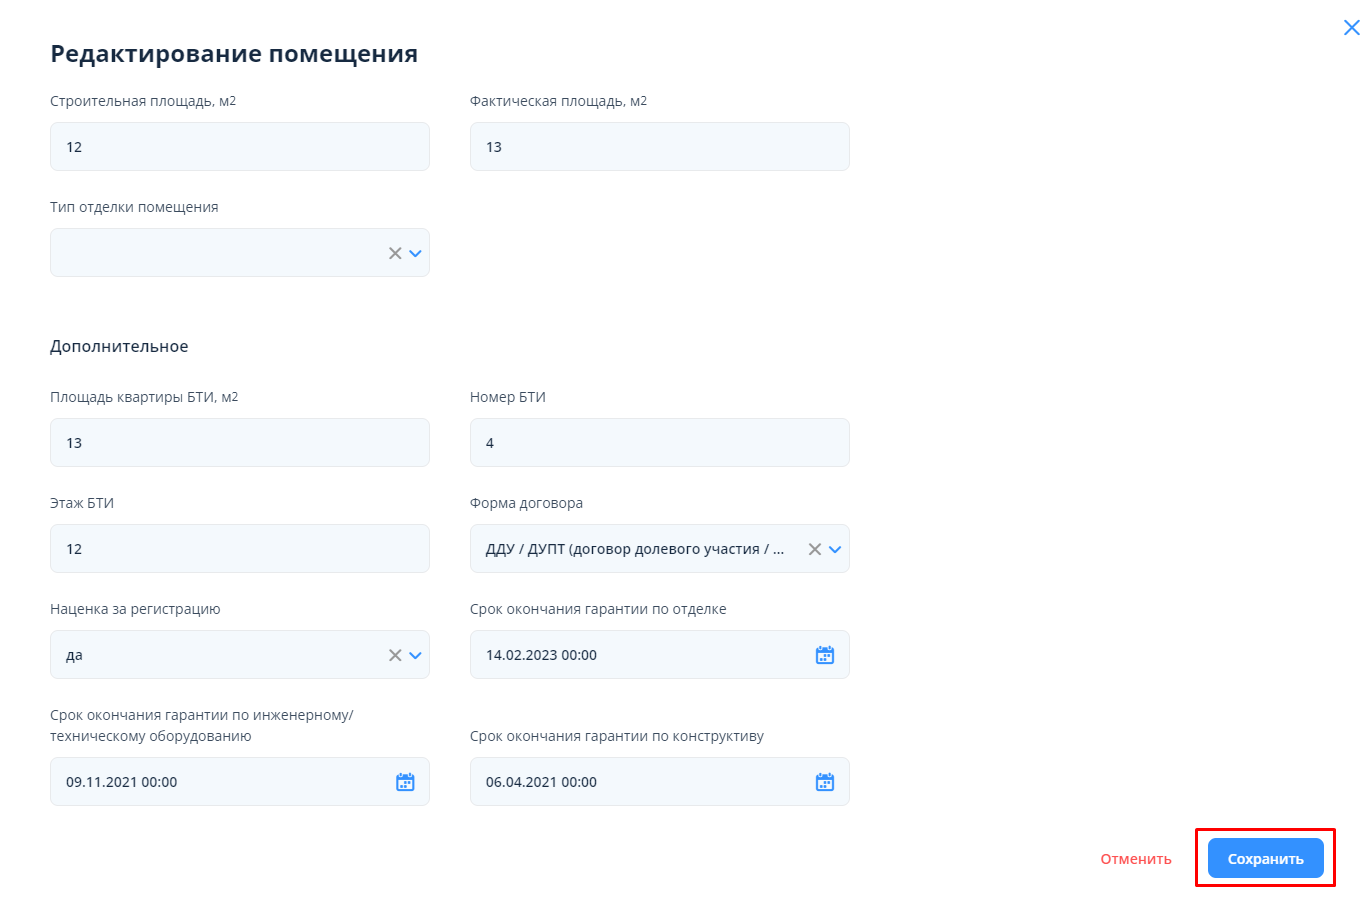Focus the 'Строительная площадь' input field
This screenshot has width=1362, height=904.
pos(240,147)
